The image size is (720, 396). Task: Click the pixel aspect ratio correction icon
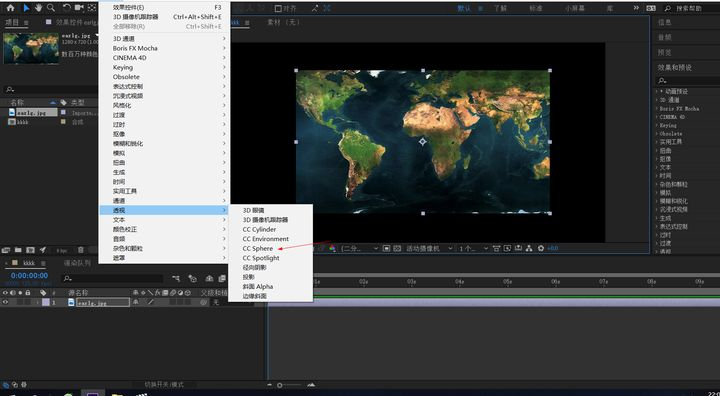click(496, 249)
